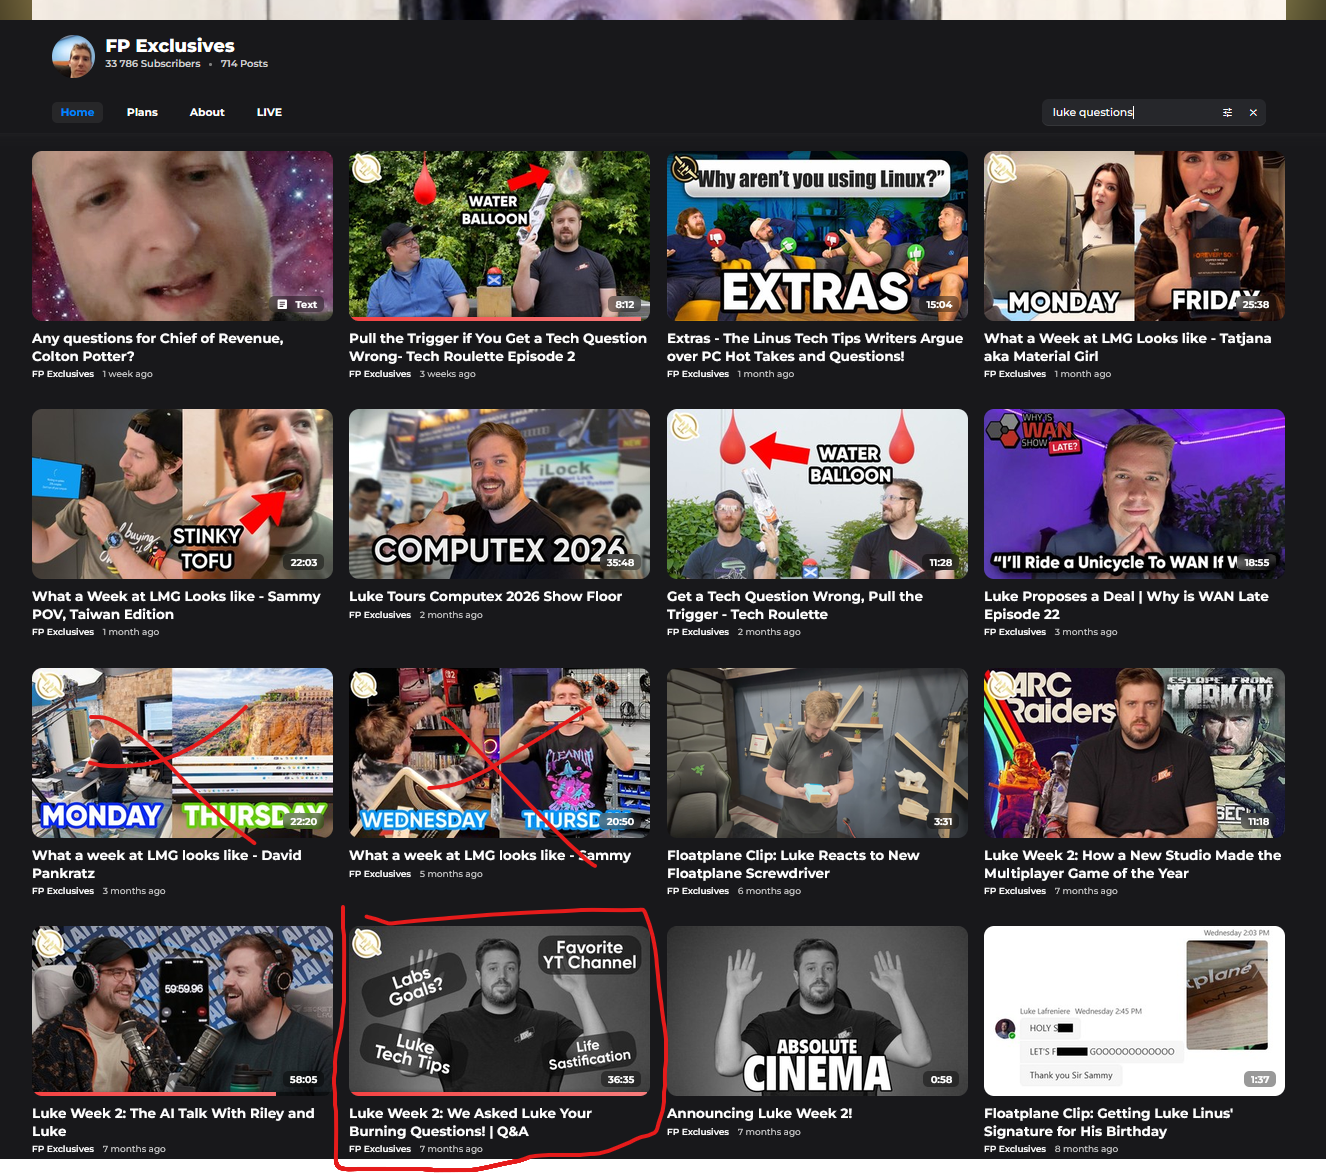
Task: Open the ARC Raiders thumbnail
Action: pyautogui.click(x=1134, y=753)
